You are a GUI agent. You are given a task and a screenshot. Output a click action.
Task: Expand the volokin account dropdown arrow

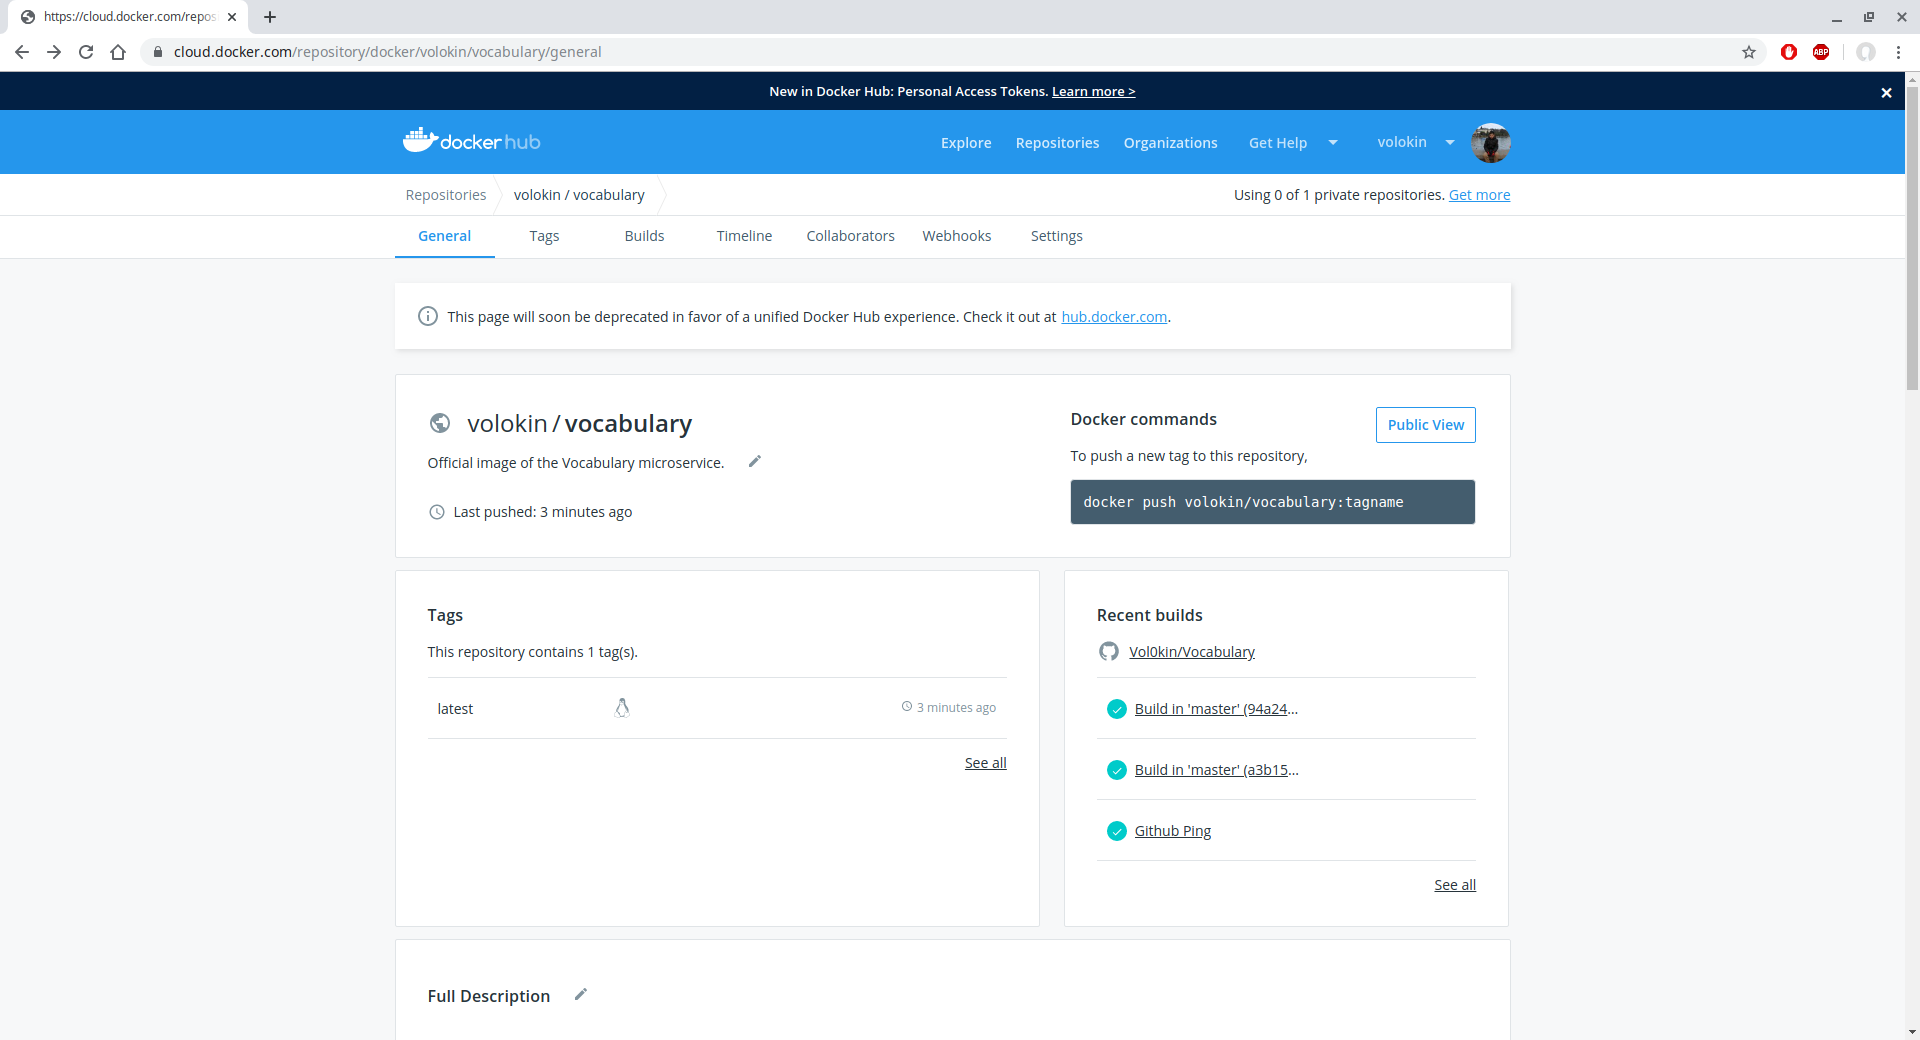[x=1450, y=142]
